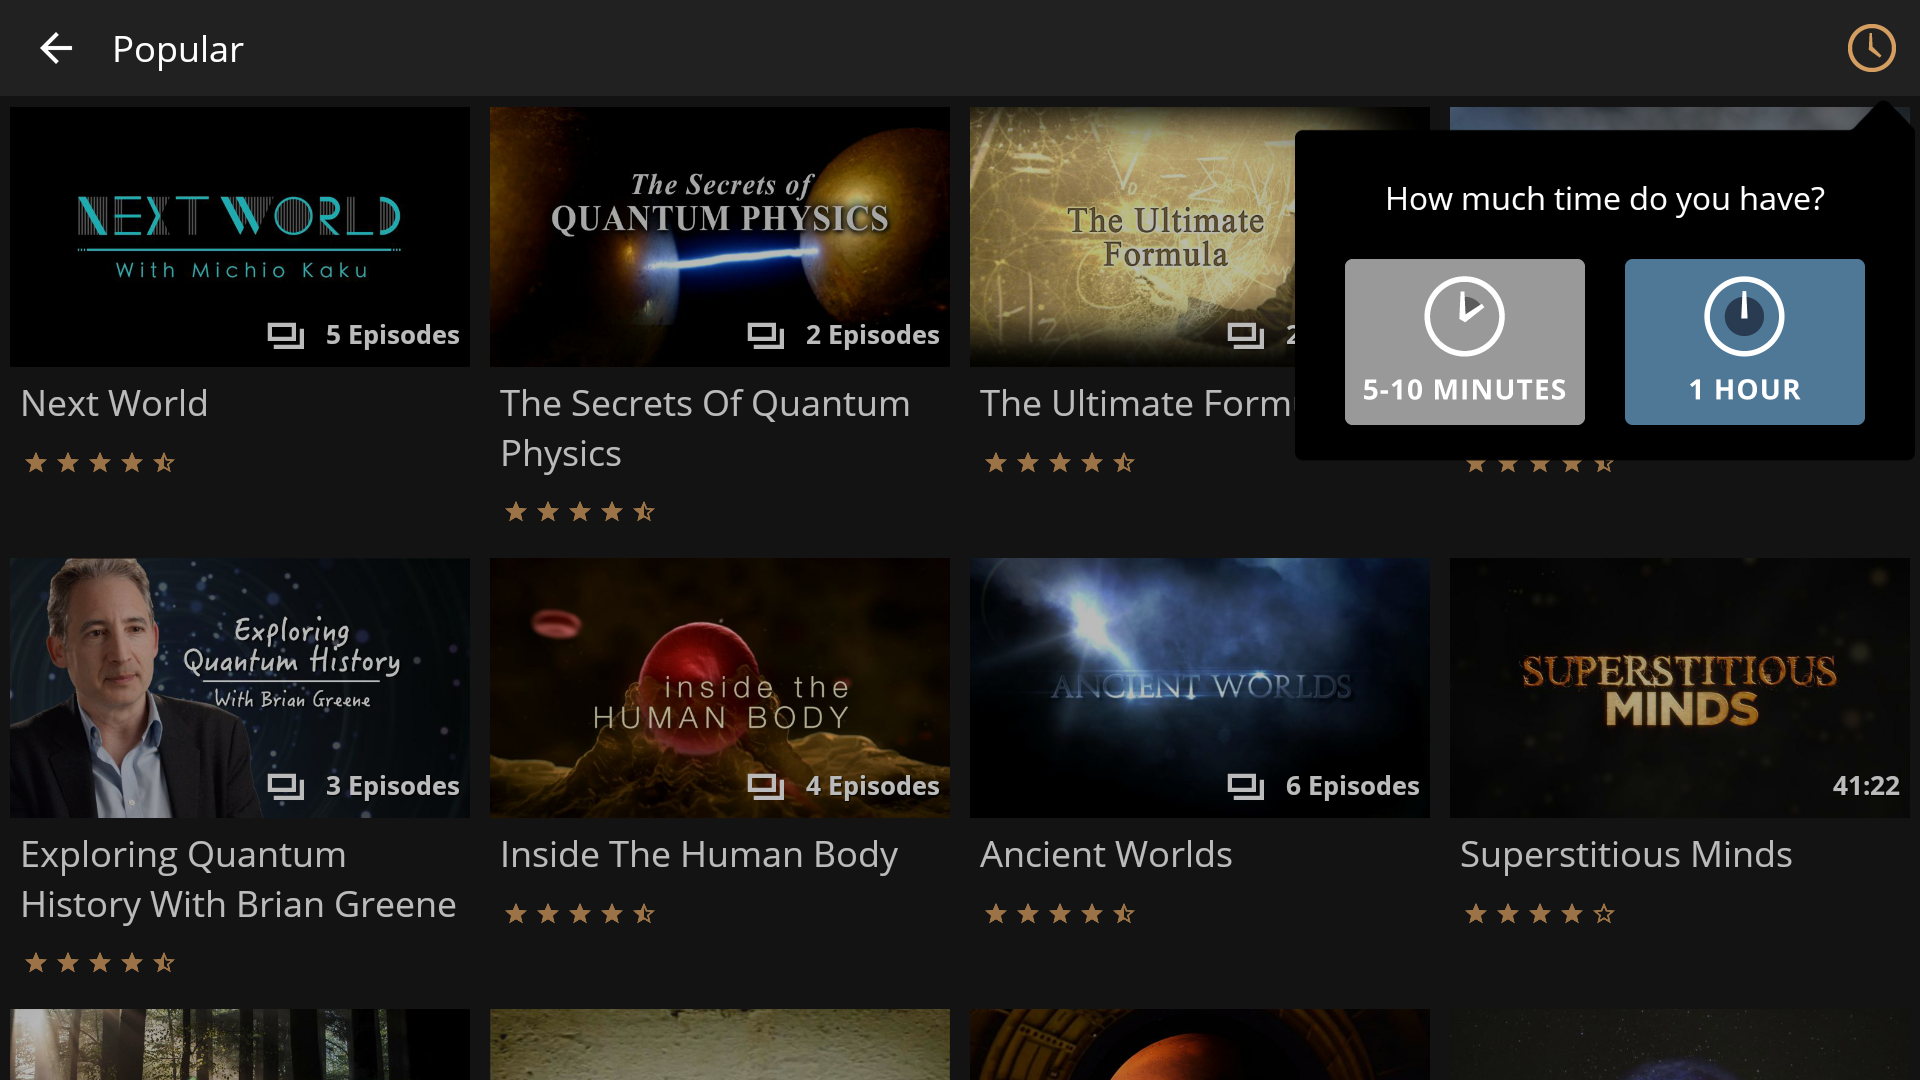Viewport: 1920px width, 1080px height.
Task: Click the Exploring Quantum History star rating
Action: point(100,963)
